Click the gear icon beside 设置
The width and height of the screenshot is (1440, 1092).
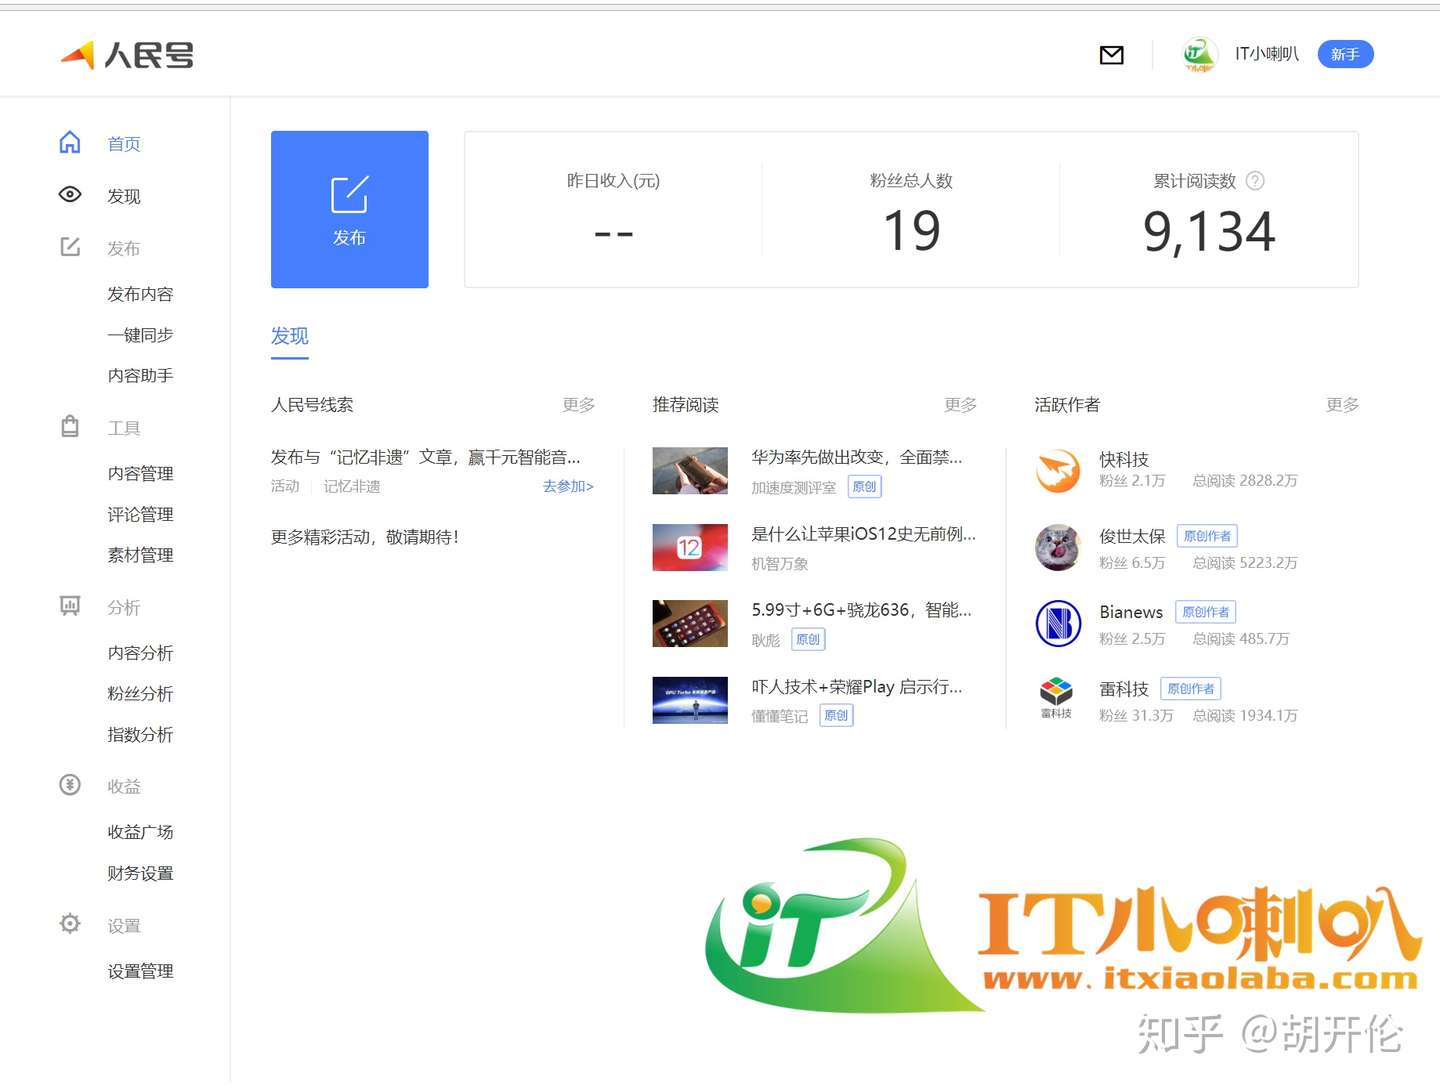[70, 924]
